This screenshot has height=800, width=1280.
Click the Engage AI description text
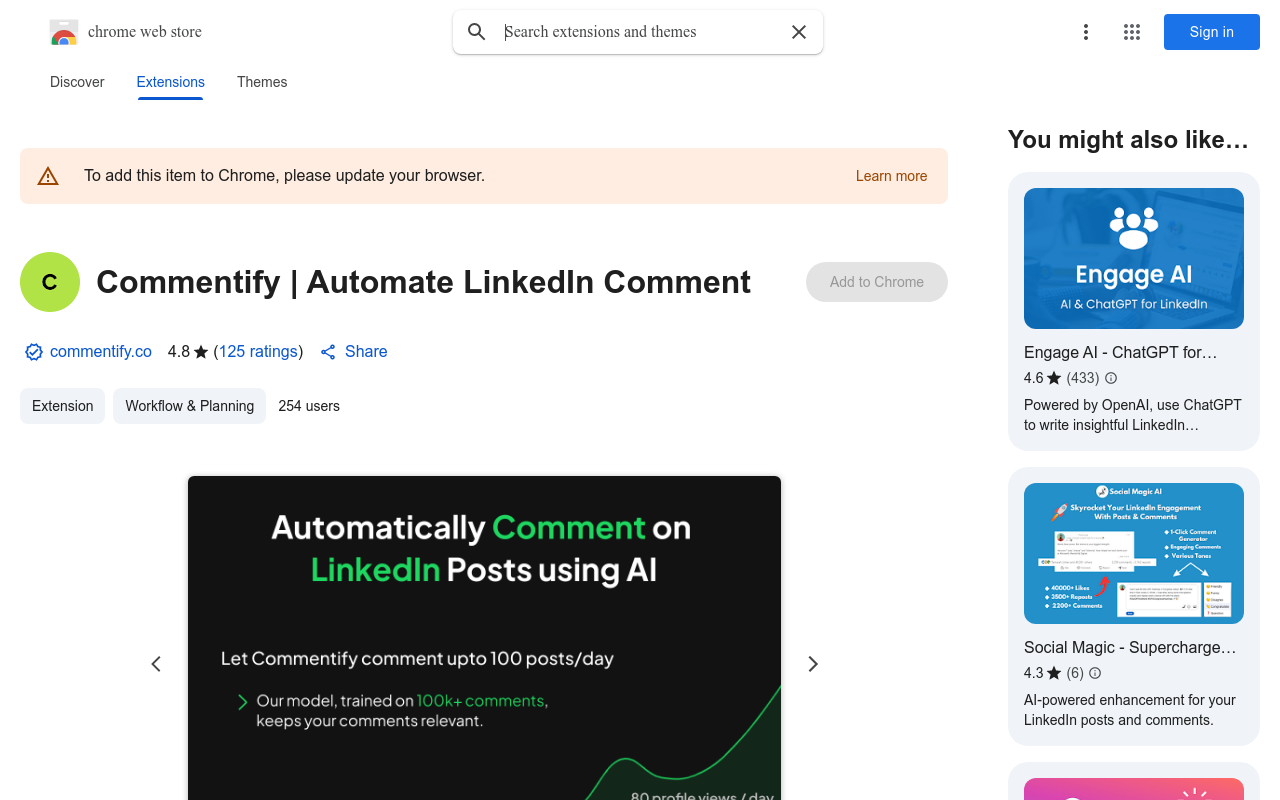pyautogui.click(x=1133, y=415)
